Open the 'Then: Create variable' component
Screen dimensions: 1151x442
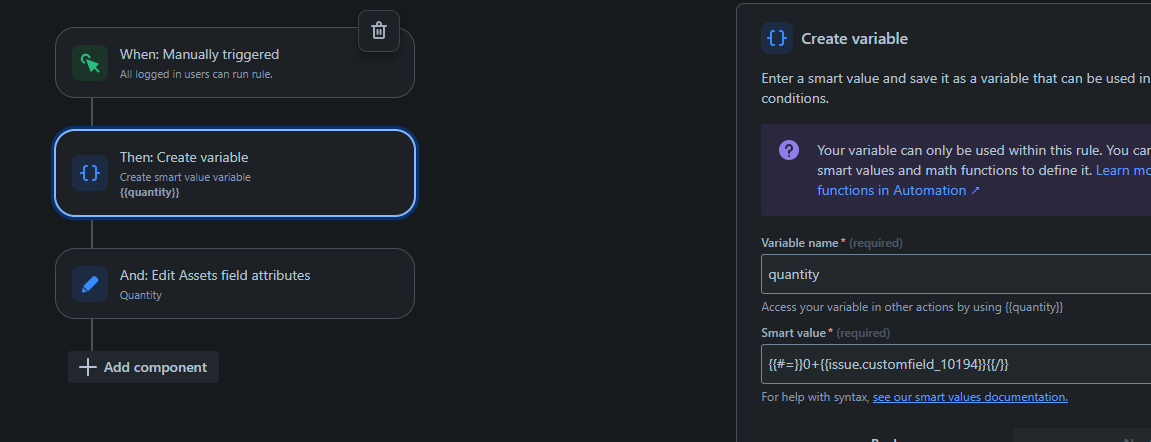(235, 173)
